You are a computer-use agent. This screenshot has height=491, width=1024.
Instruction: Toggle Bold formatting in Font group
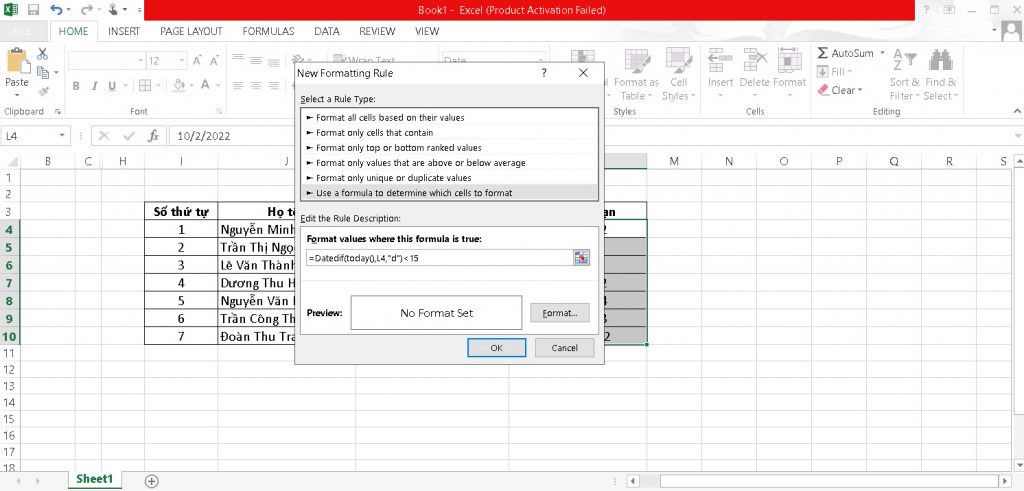[76, 86]
